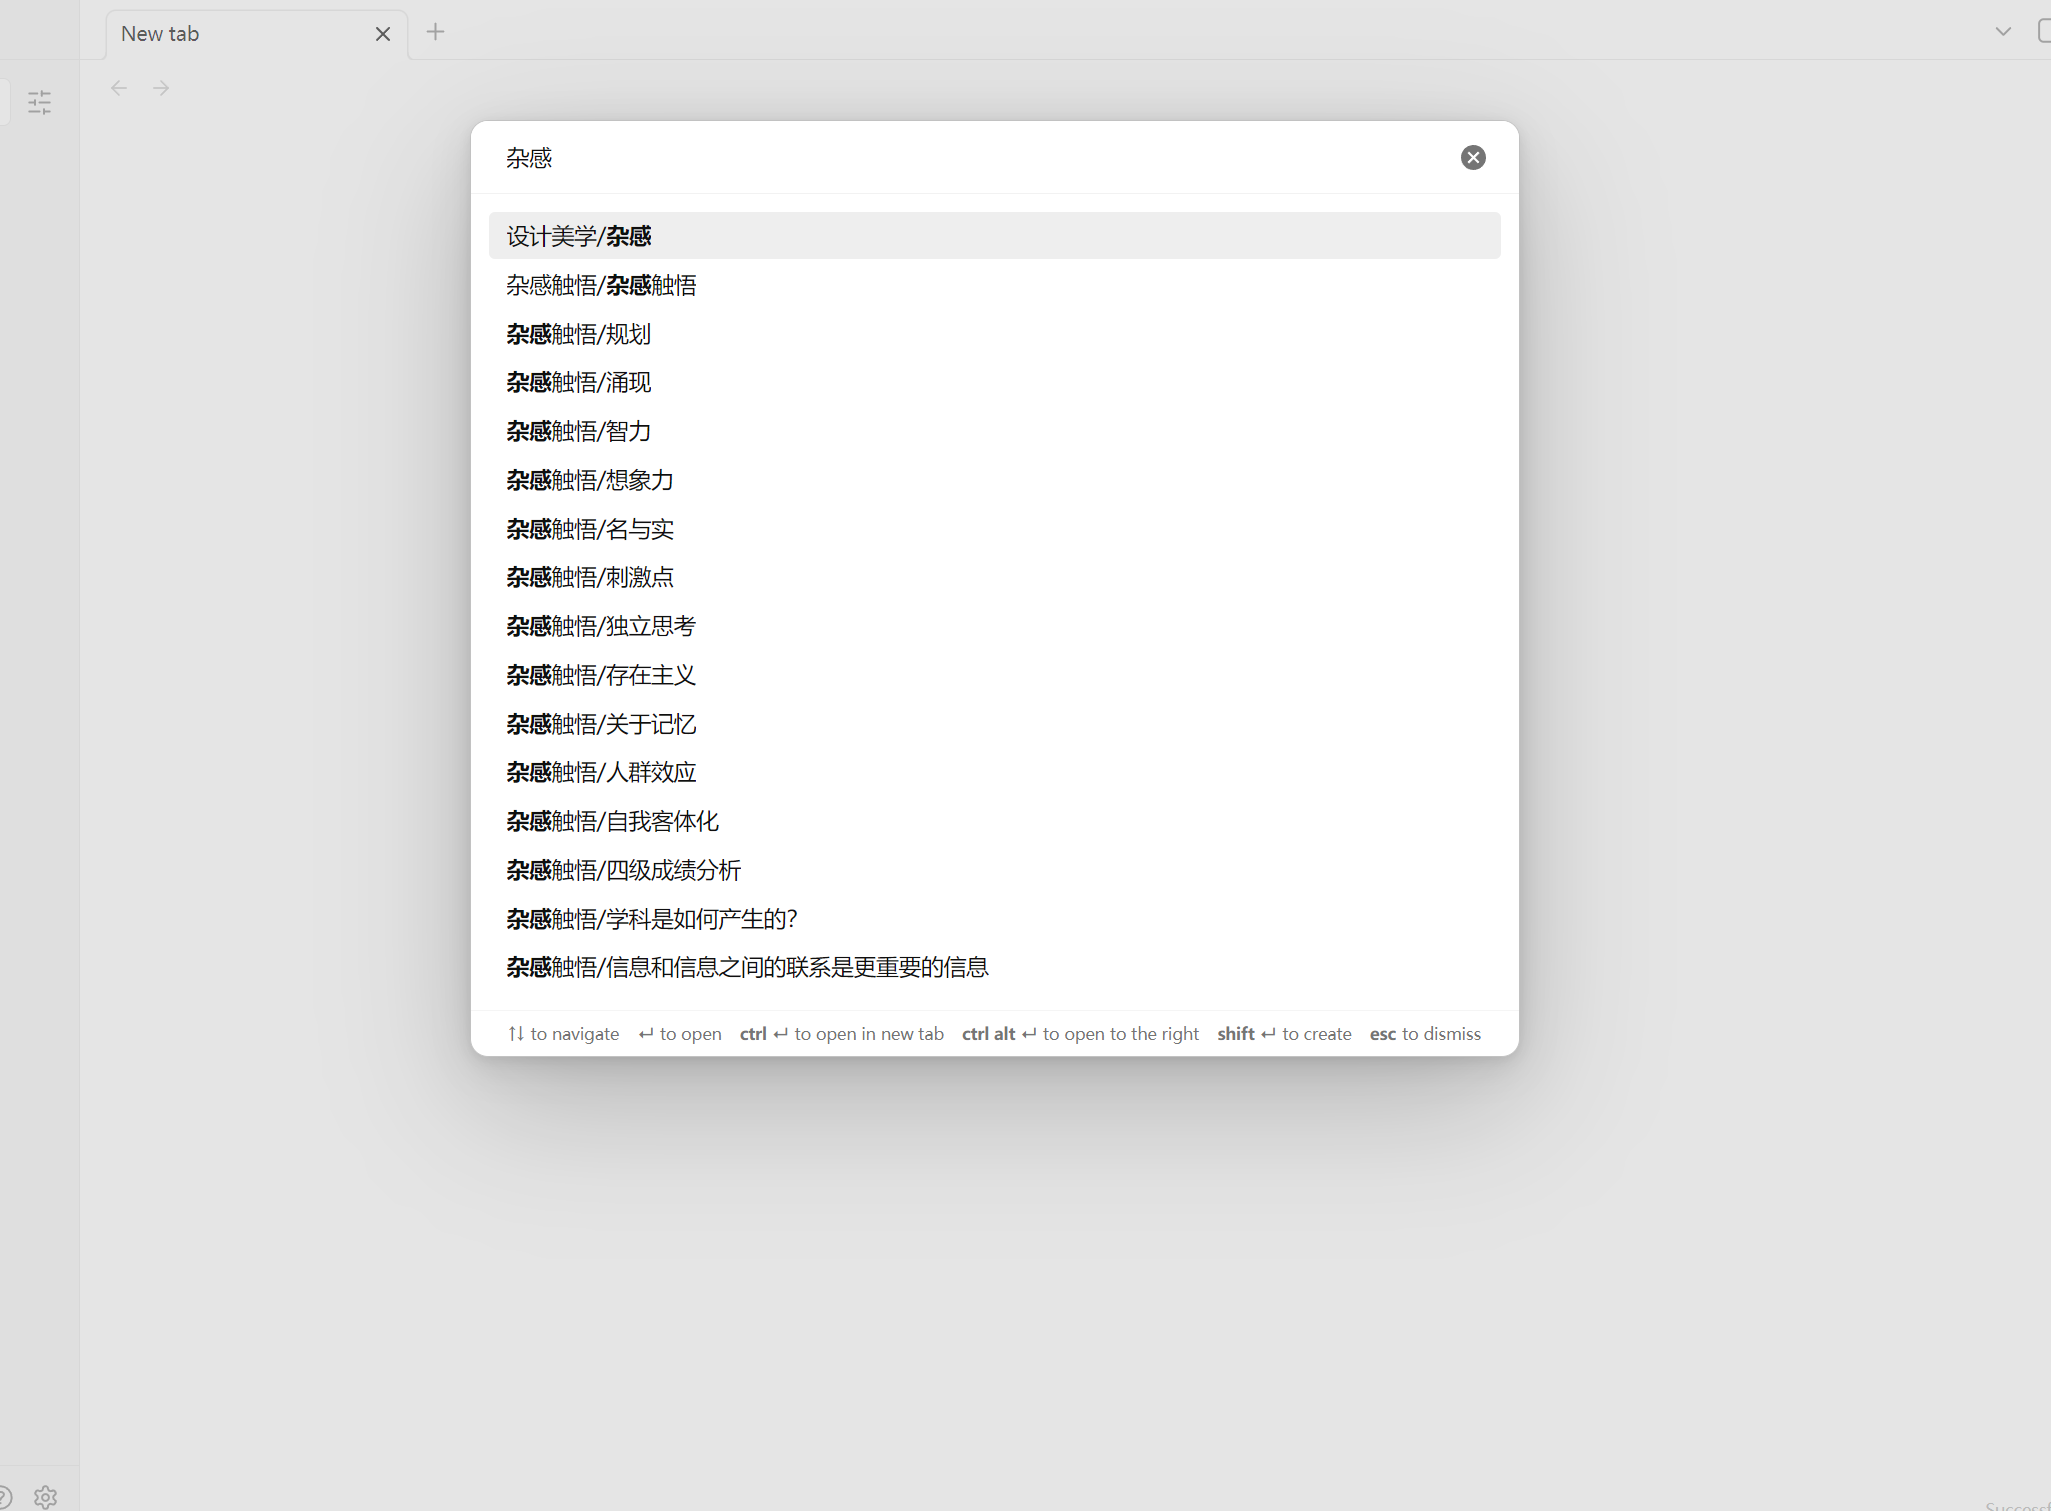The image size is (2051, 1511).
Task: Select the New tab tab
Action: 240,34
